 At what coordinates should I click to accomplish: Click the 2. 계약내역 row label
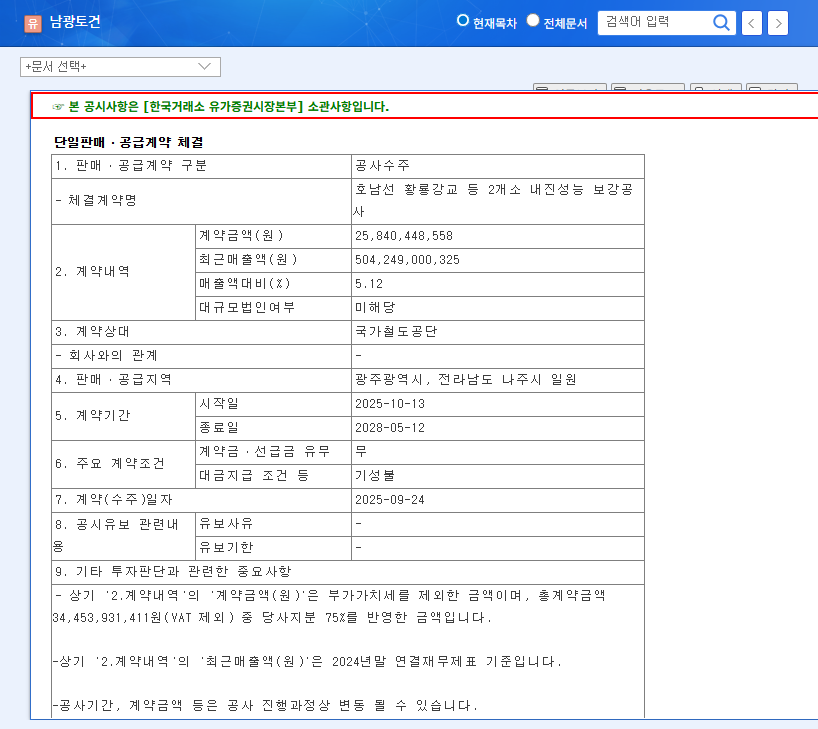coord(124,272)
